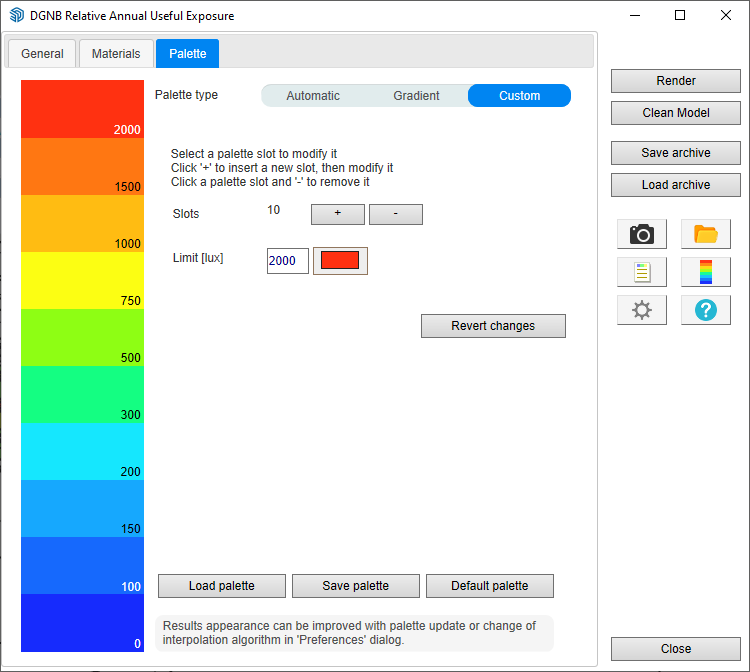The width and height of the screenshot is (750, 672).
Task: Click Save archive button
Action: (x=676, y=153)
